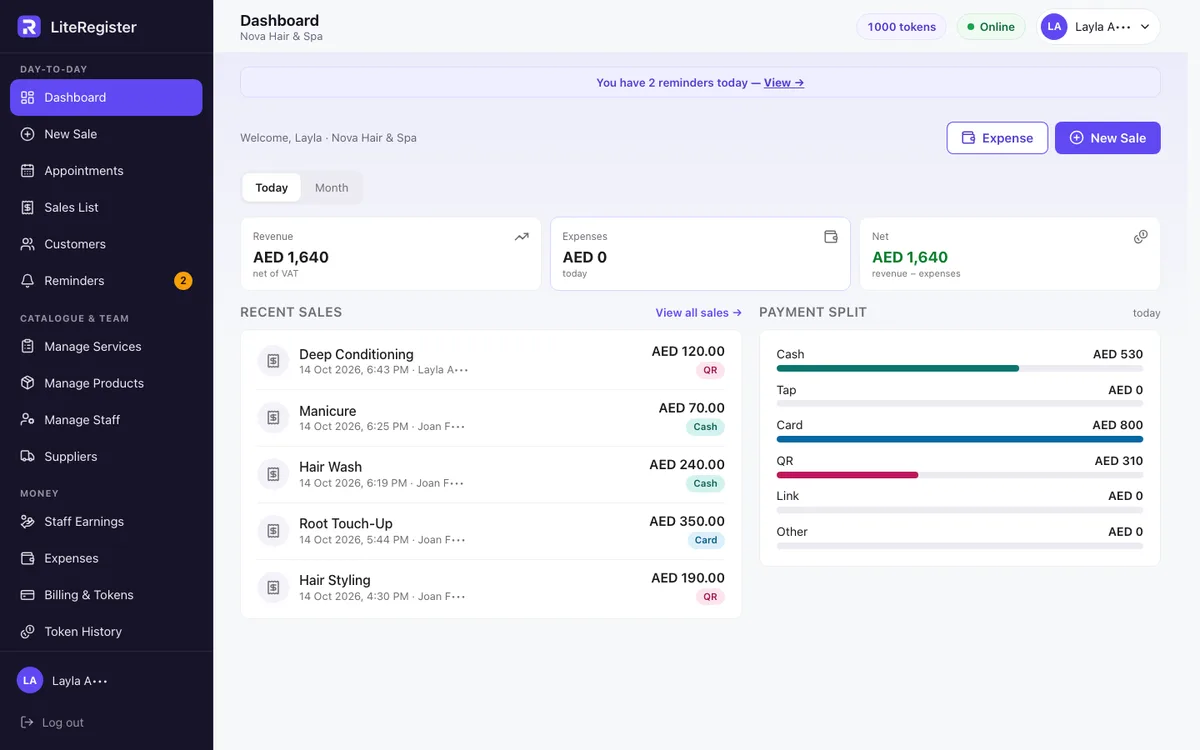
Task: Click the Reminders bell icon
Action: [28, 281]
